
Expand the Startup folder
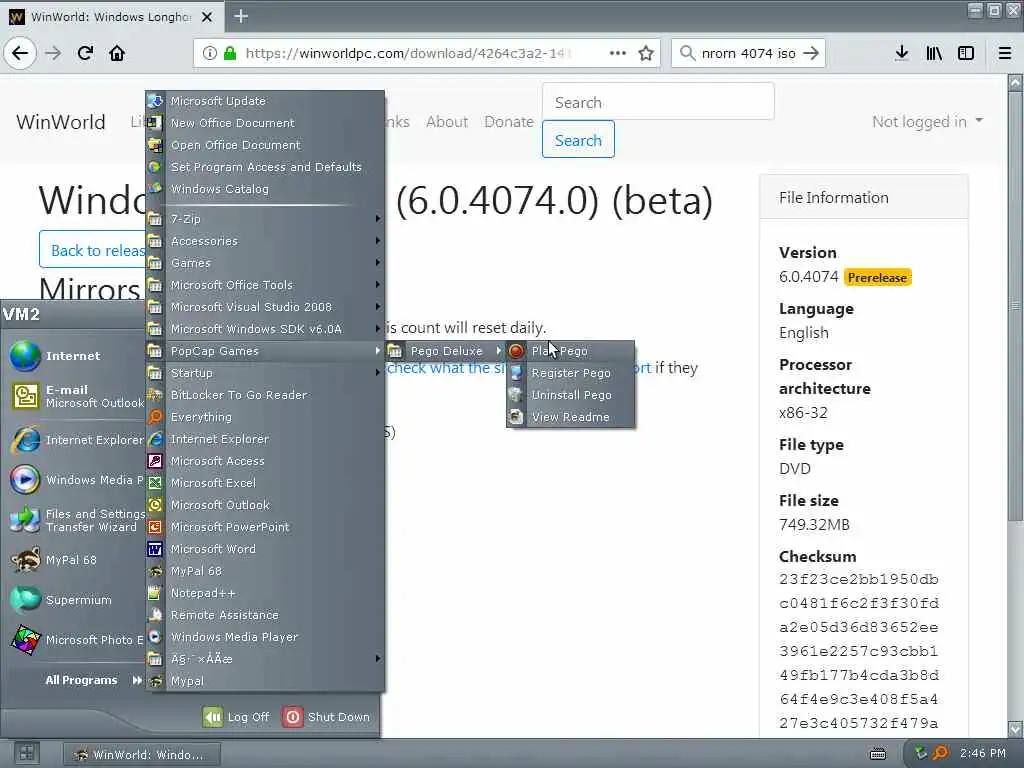point(264,373)
